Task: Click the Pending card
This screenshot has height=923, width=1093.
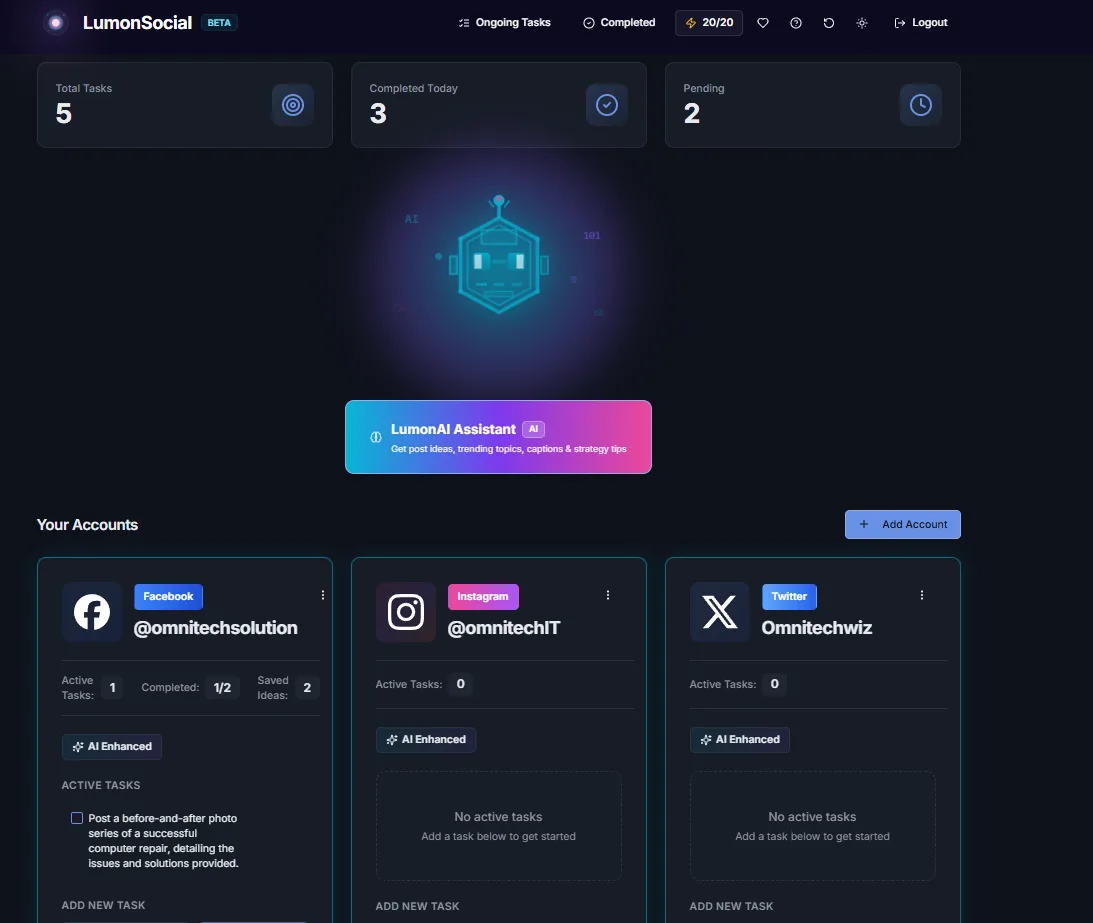Action: tap(813, 105)
